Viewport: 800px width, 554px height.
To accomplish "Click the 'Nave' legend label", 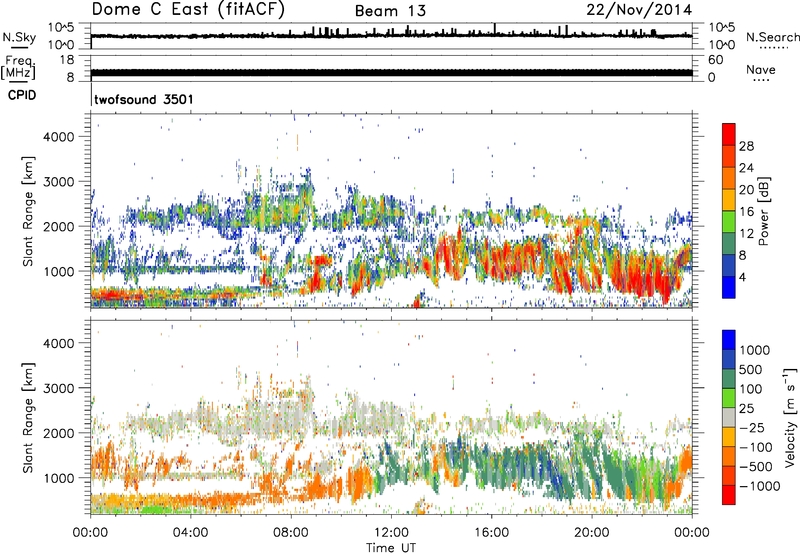I will 761,69.
